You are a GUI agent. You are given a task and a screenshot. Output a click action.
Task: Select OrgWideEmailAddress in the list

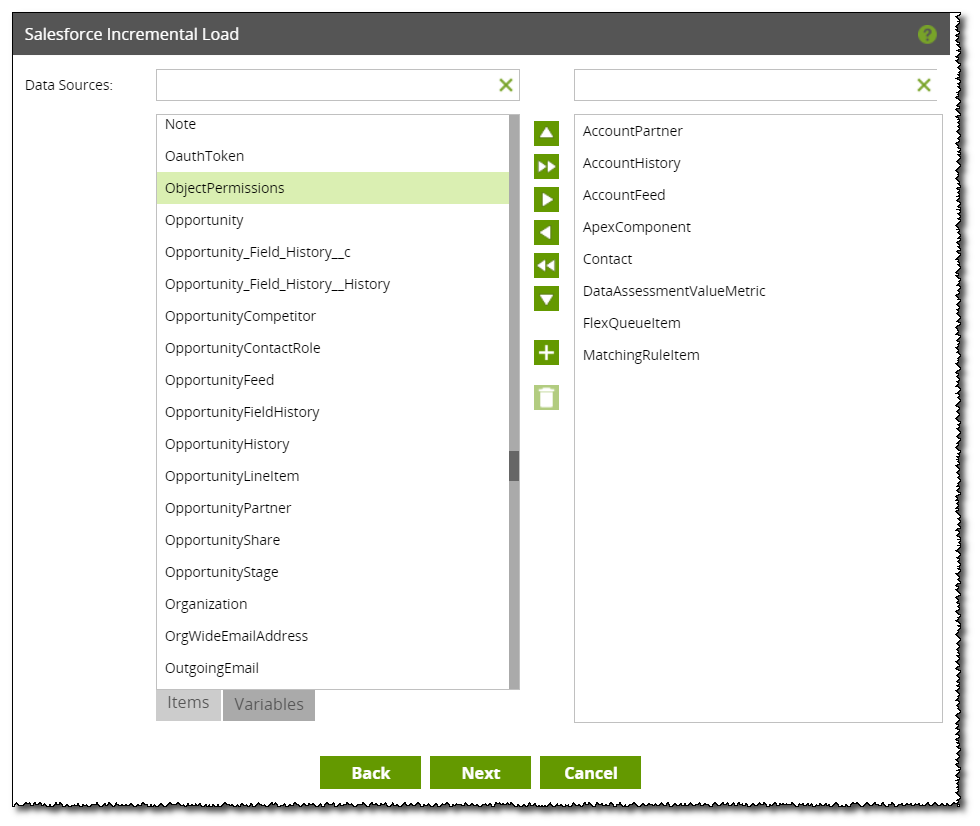332,636
